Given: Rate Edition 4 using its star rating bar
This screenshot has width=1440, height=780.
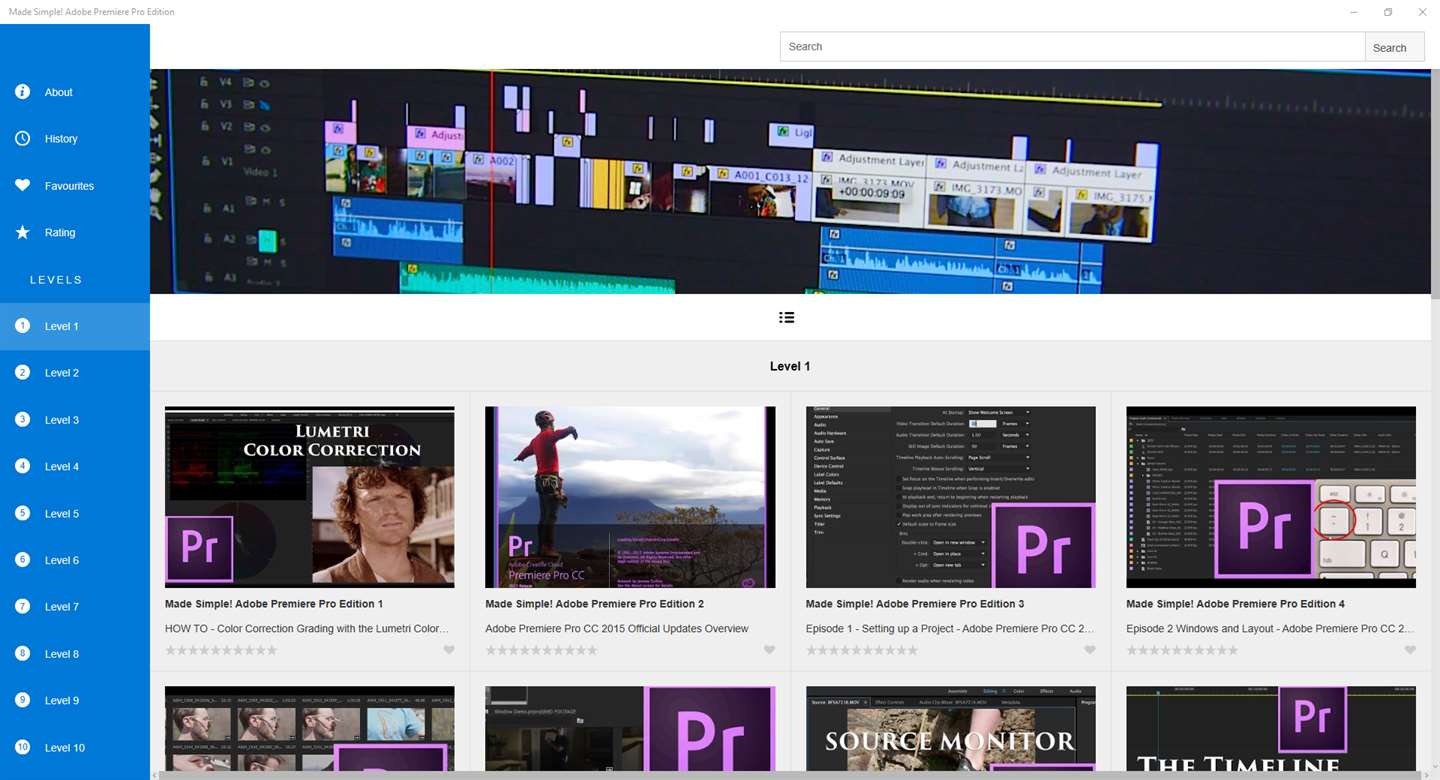Looking at the screenshot, I should [1182, 650].
